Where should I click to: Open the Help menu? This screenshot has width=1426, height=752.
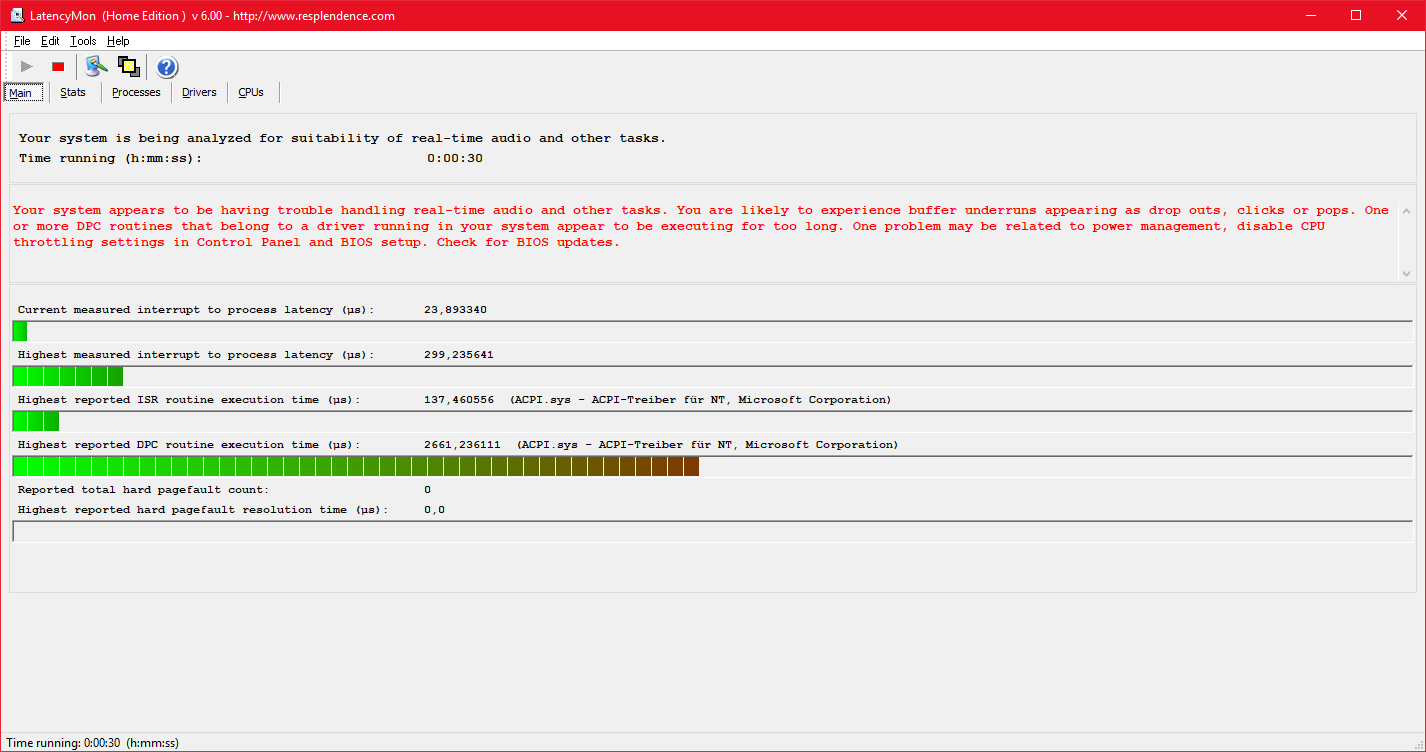[x=118, y=41]
